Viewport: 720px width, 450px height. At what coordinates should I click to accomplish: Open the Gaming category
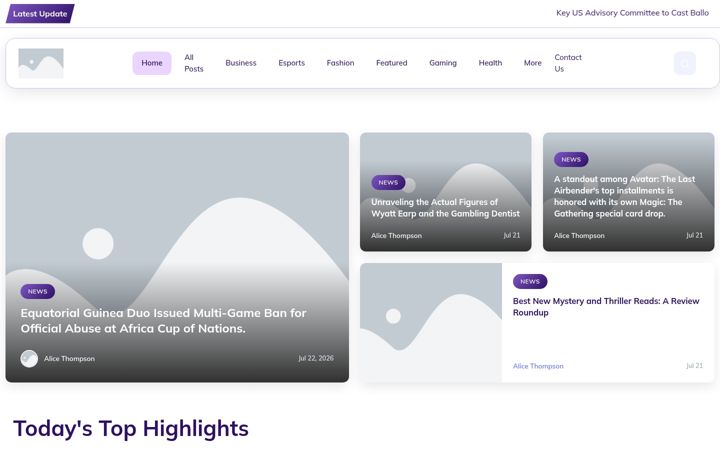pos(443,63)
